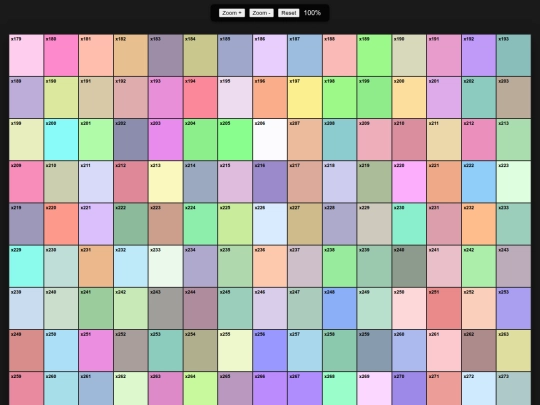
Task: Select the lavender x234 swatch
Action: [200, 266]
